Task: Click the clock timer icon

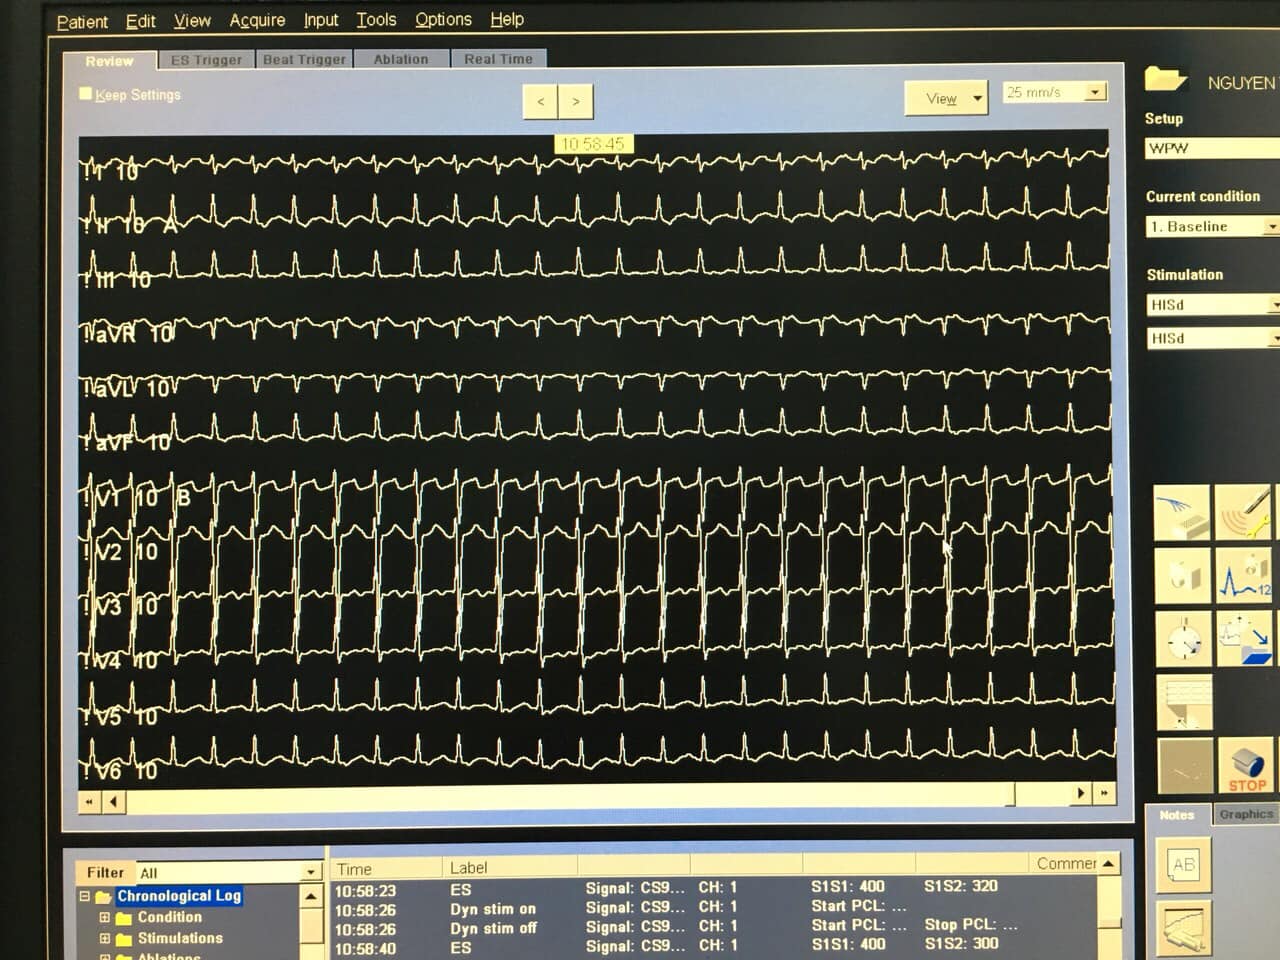Action: click(1184, 640)
